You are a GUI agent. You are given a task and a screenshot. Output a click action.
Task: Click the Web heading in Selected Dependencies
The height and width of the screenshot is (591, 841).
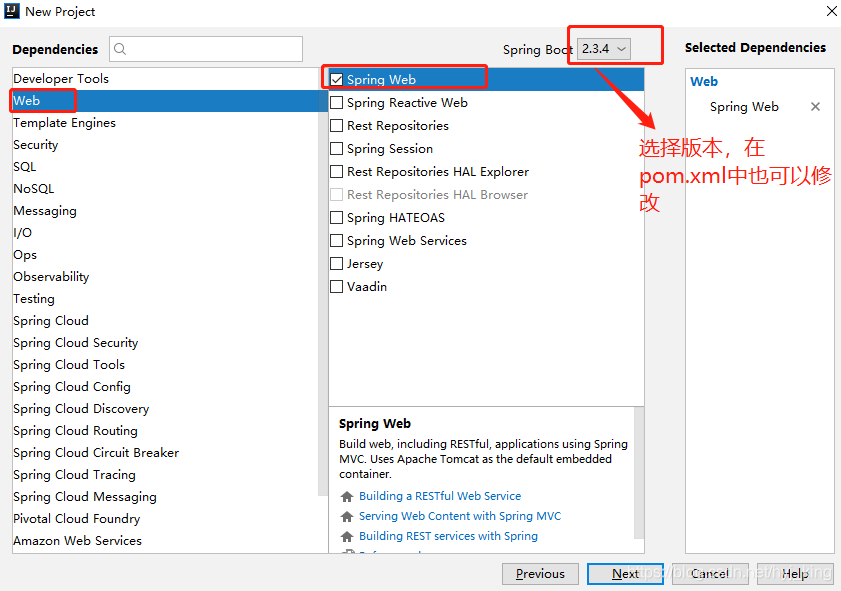[704, 82]
